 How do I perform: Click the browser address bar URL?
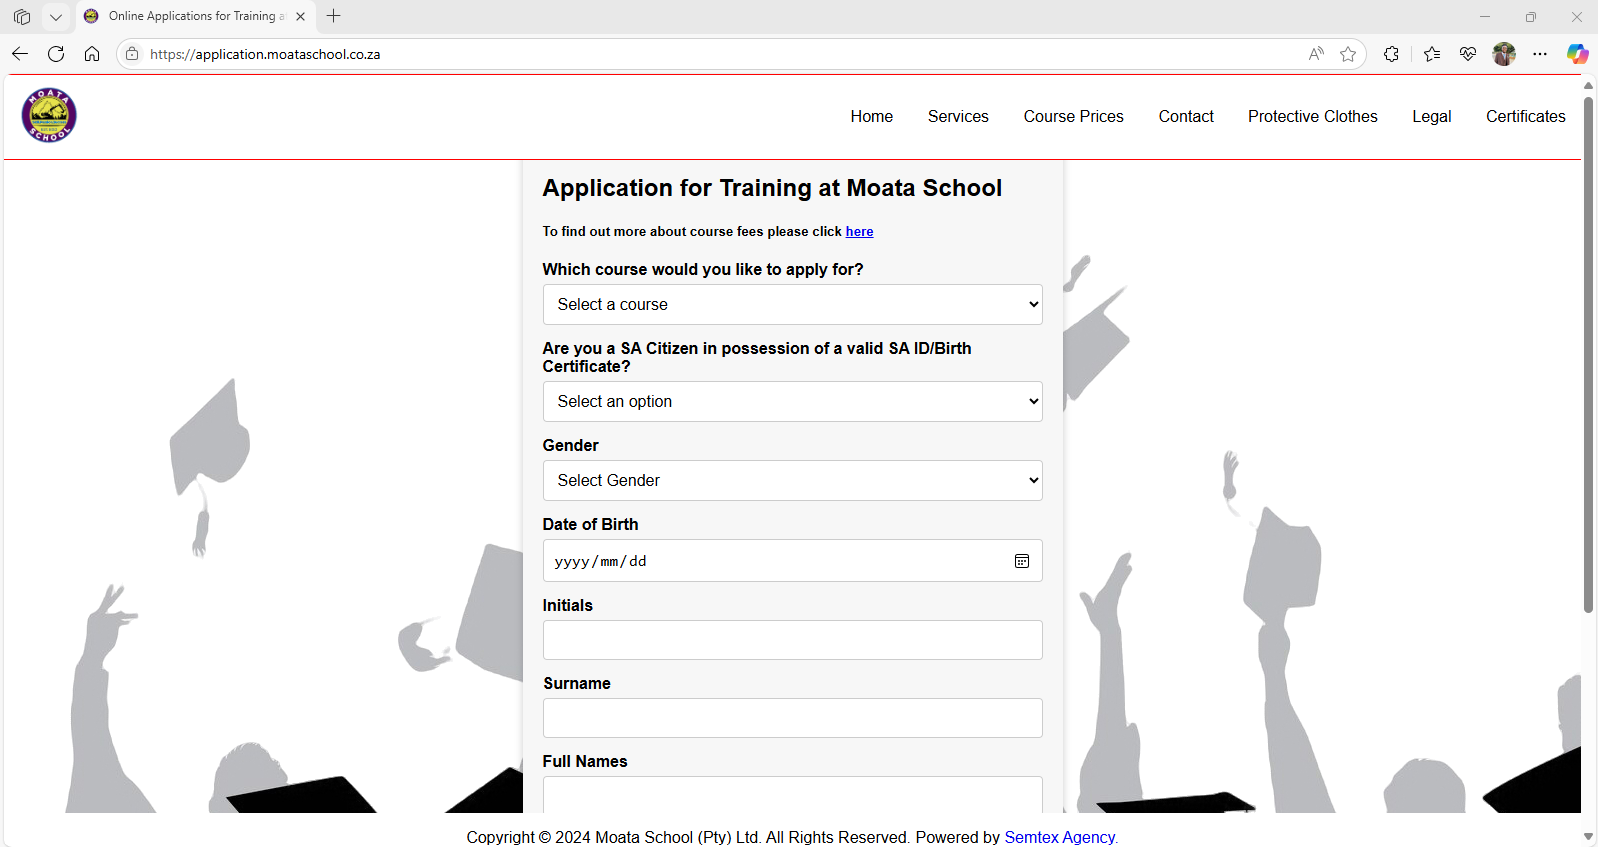(x=265, y=54)
